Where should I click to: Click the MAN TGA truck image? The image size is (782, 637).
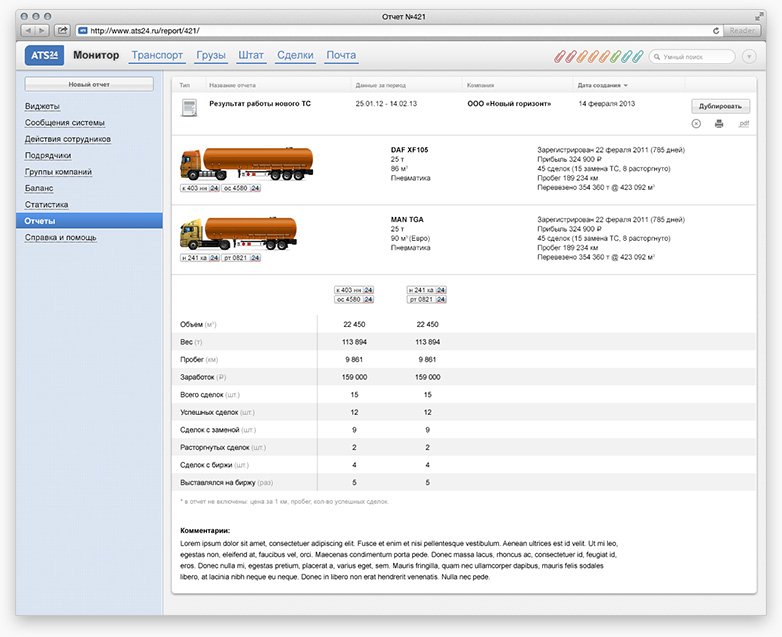pyautogui.click(x=238, y=233)
